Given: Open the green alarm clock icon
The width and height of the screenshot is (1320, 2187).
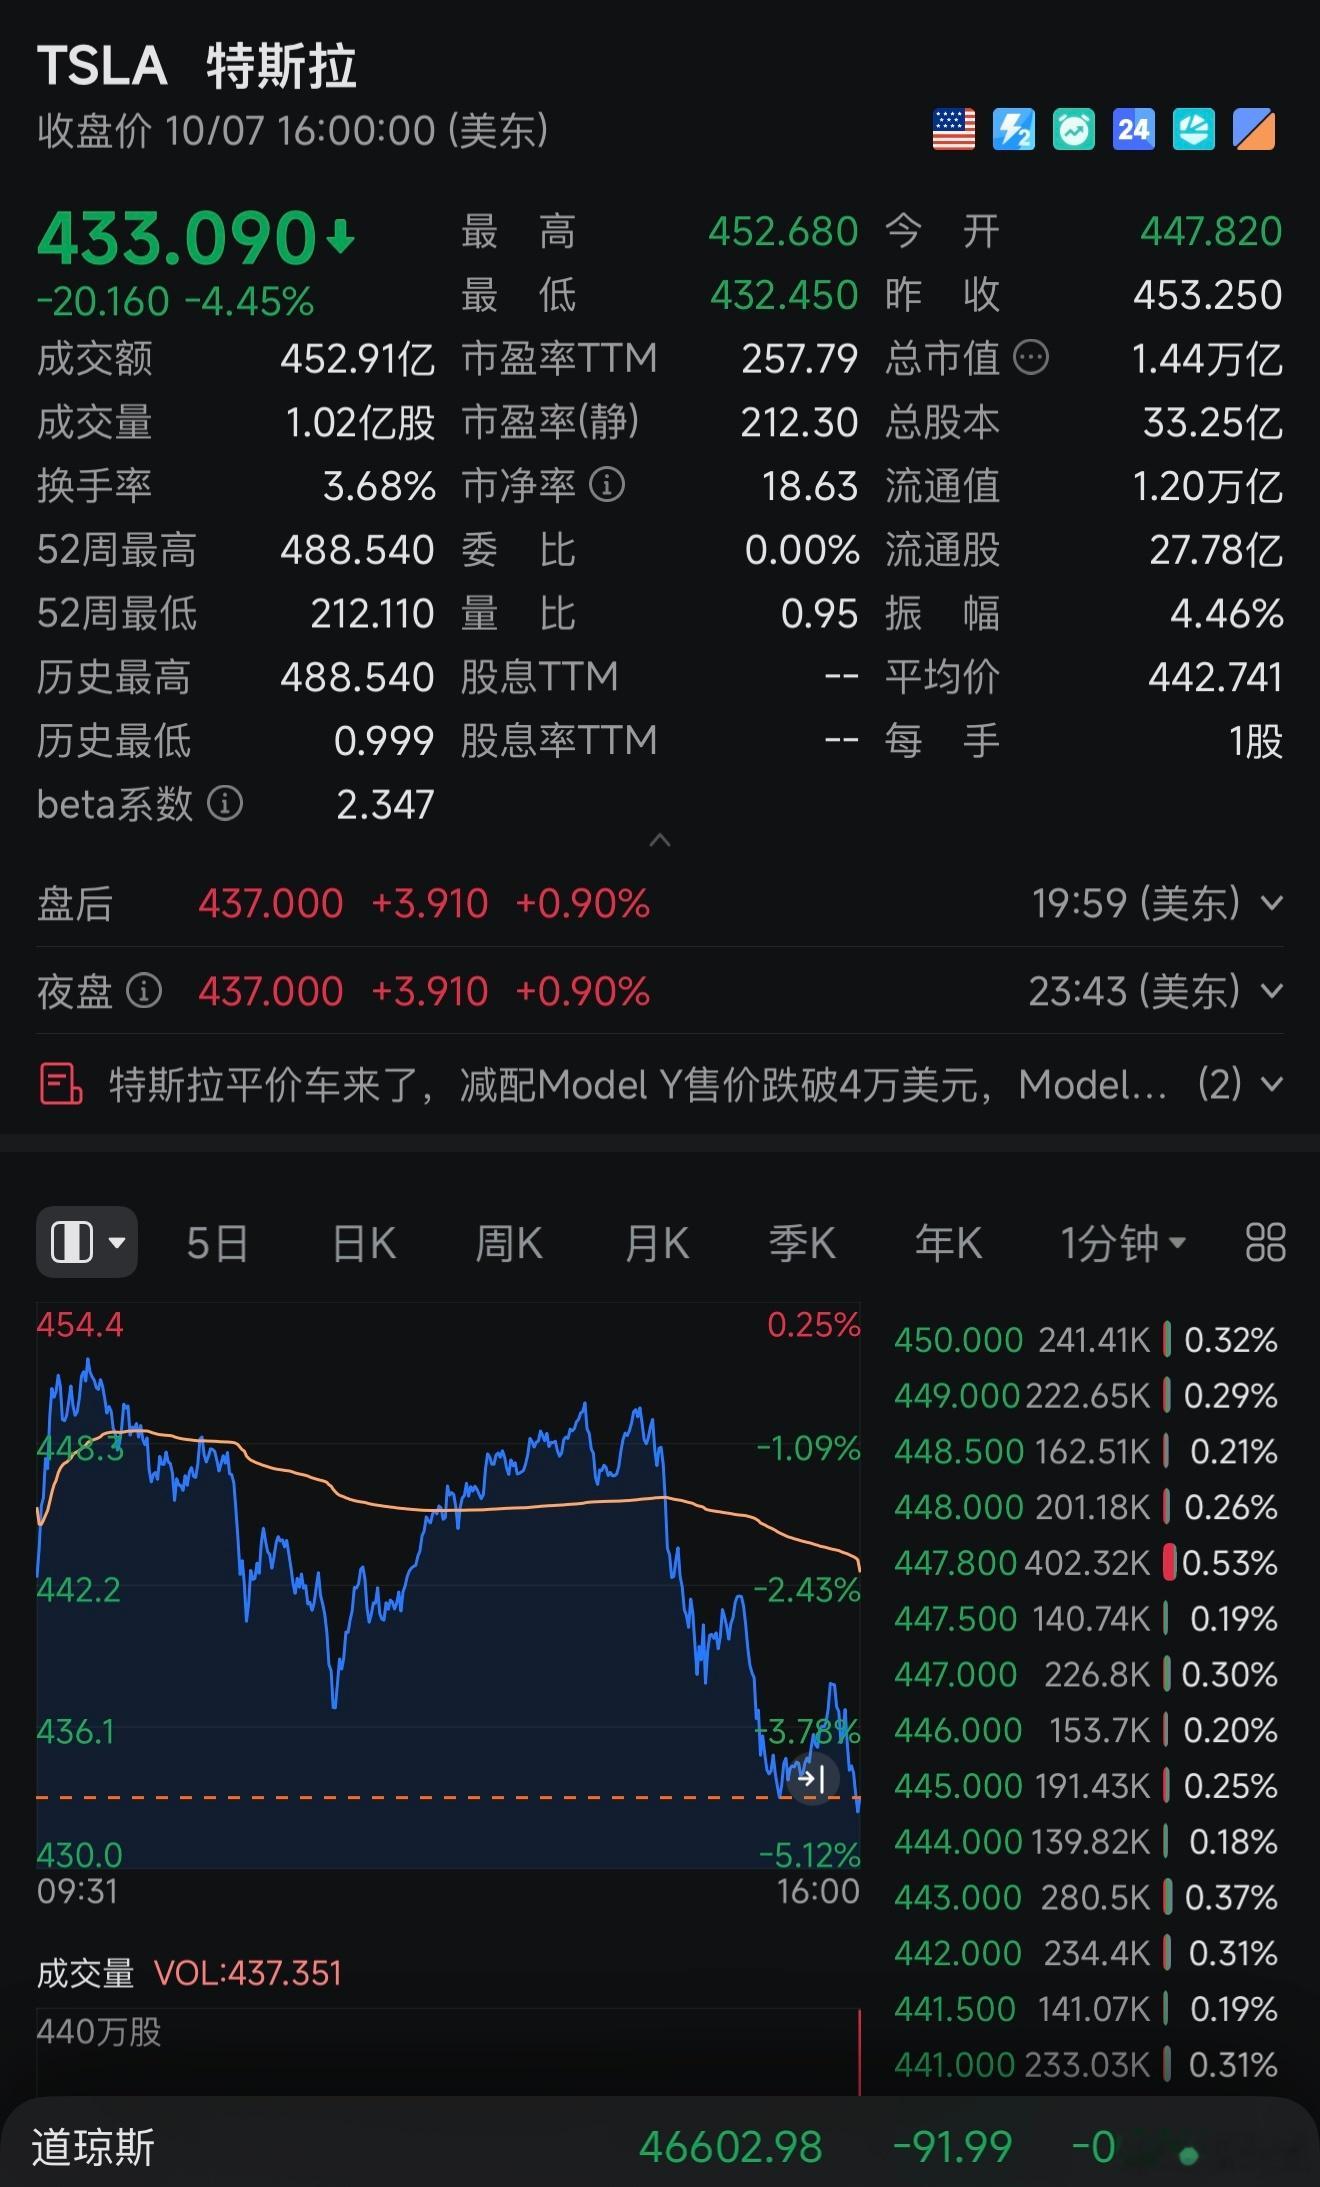Looking at the screenshot, I should tap(1074, 130).
